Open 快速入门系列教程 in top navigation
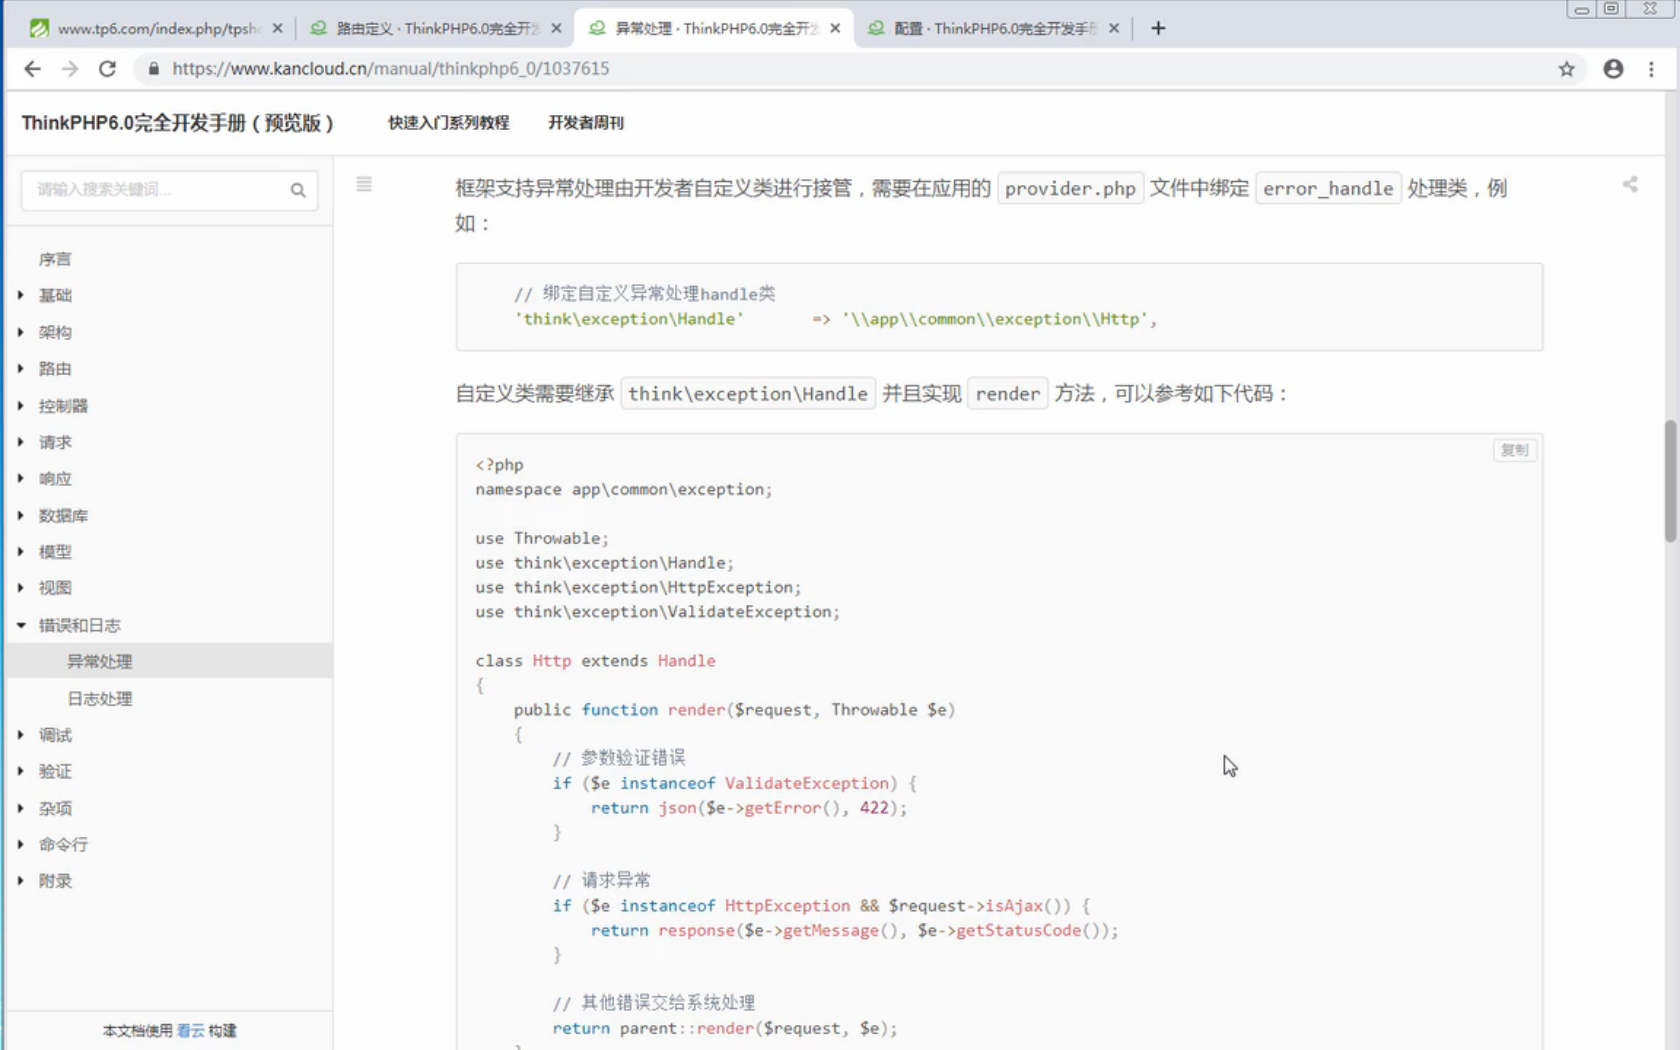This screenshot has height=1050, width=1680. [x=449, y=122]
